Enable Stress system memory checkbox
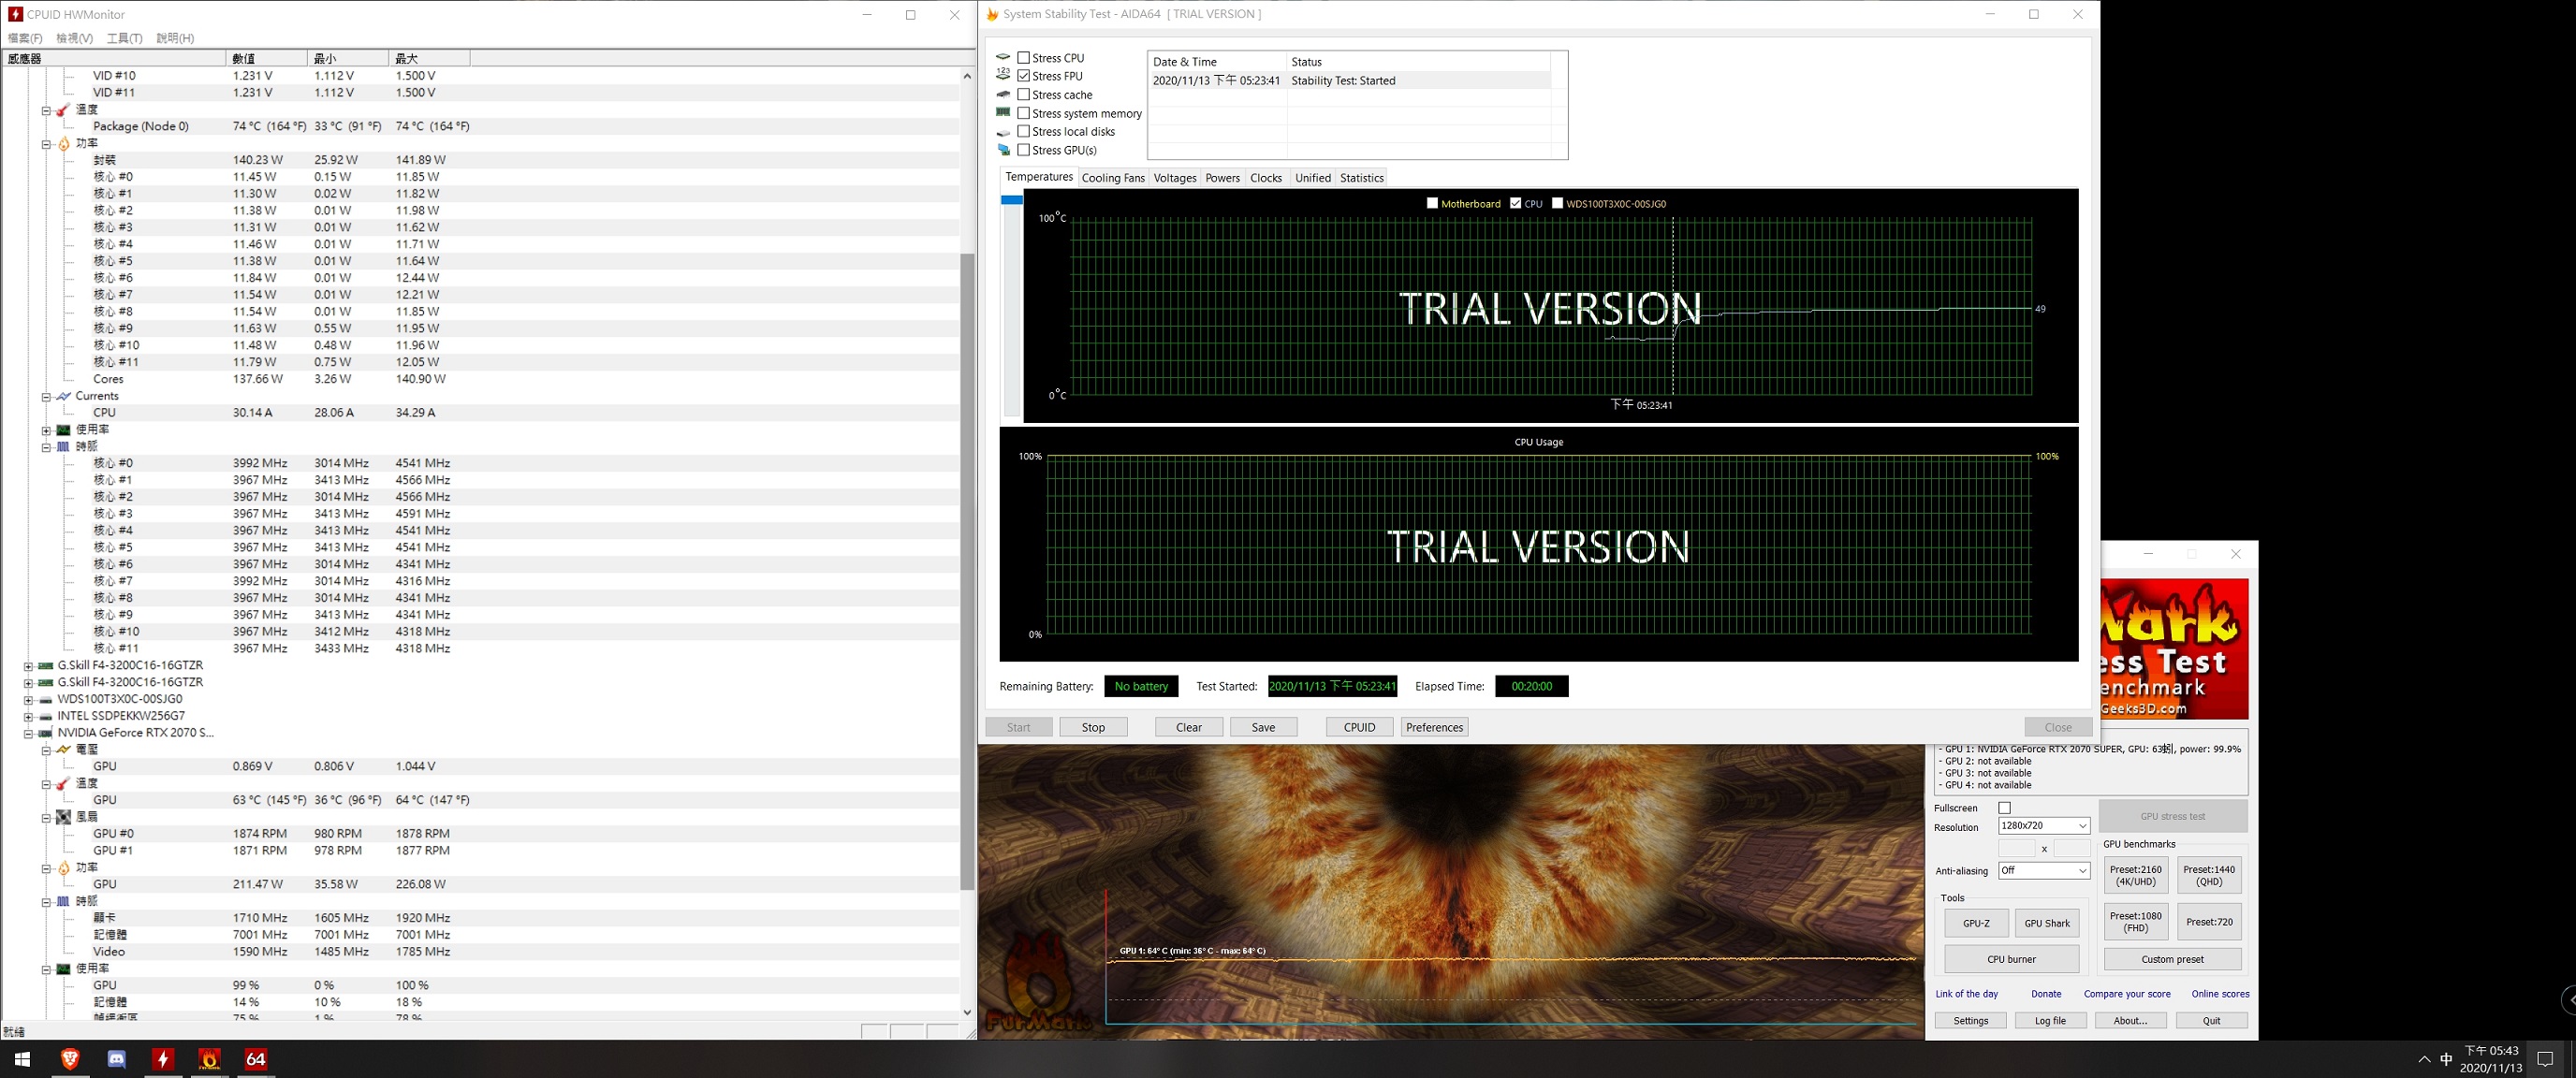This screenshot has height=1078, width=2576. pos(1023,112)
